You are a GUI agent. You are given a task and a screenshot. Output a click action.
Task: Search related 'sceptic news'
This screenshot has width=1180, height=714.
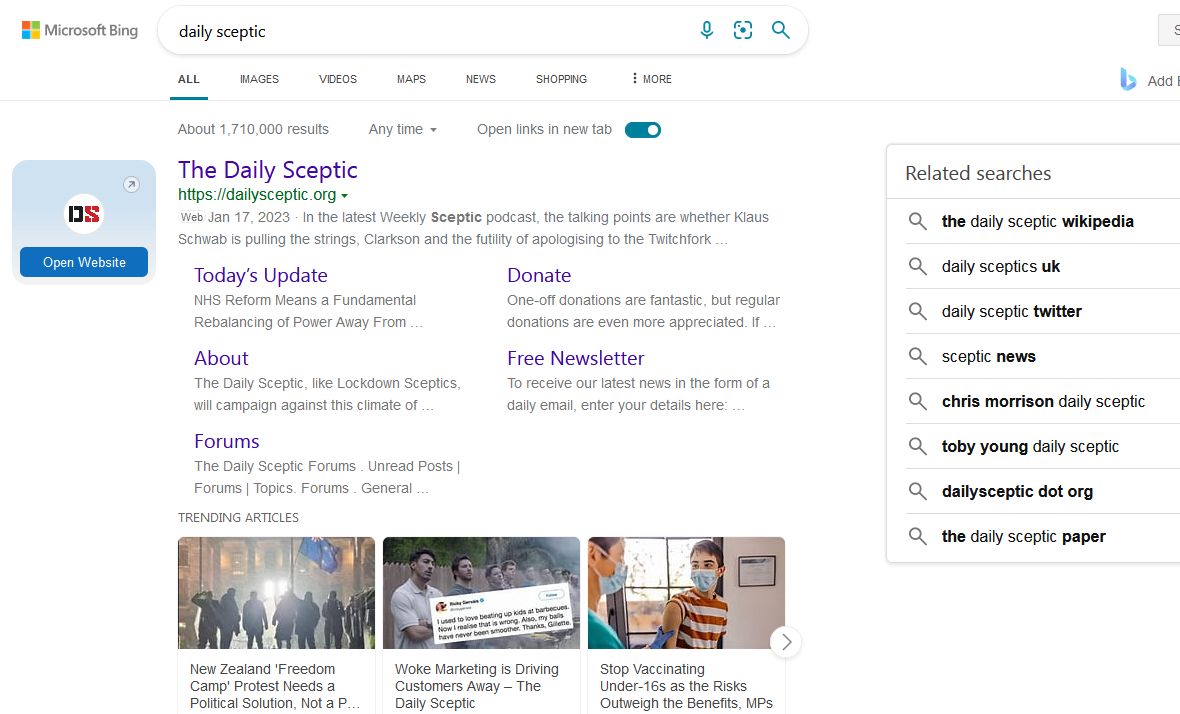point(989,357)
